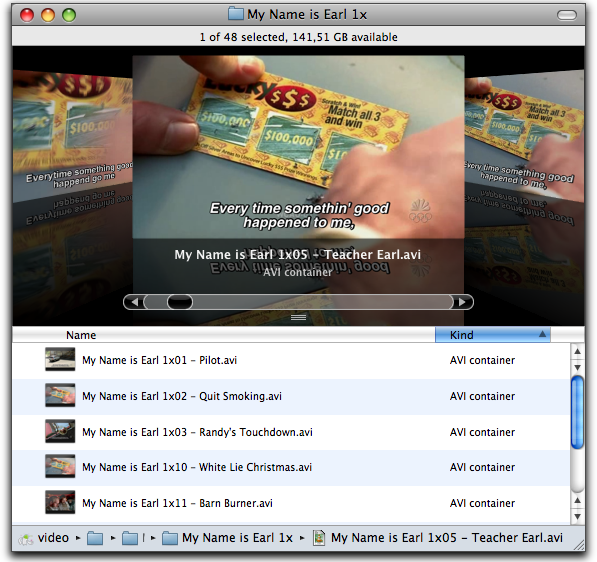
Task: Click 'Teacher Earl.avi' file in the path bar
Action: point(437,538)
